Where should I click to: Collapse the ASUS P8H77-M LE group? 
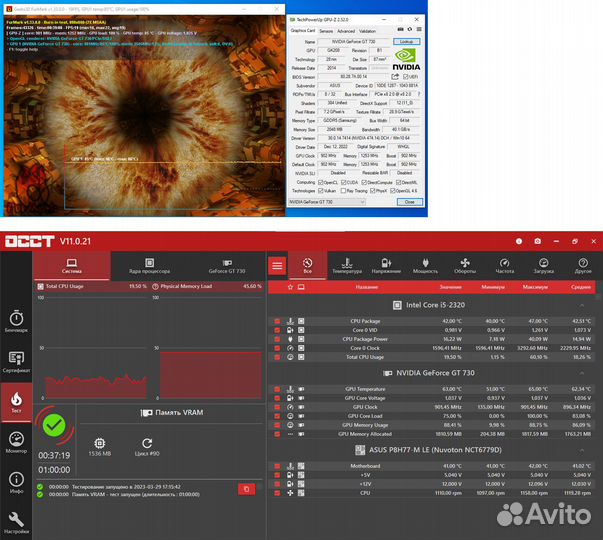[x=581, y=450]
